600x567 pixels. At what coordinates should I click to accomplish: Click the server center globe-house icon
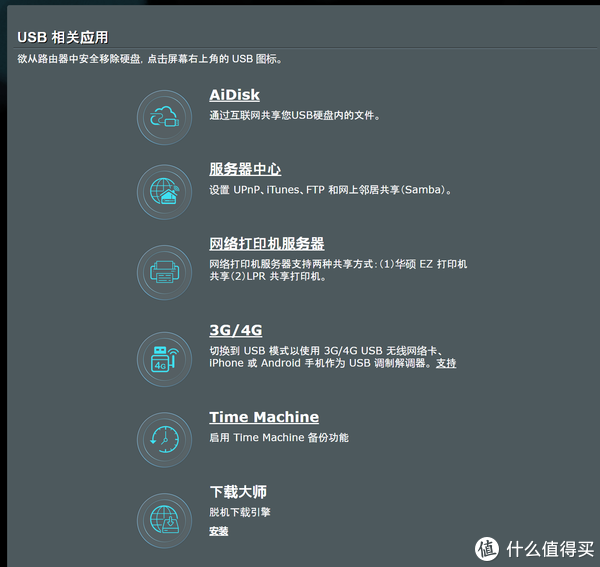pos(165,192)
